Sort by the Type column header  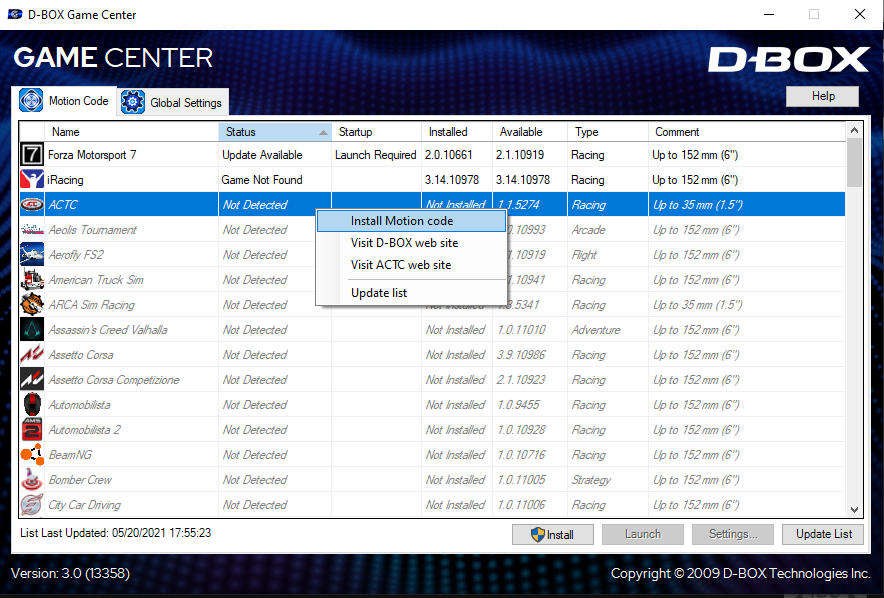click(608, 132)
